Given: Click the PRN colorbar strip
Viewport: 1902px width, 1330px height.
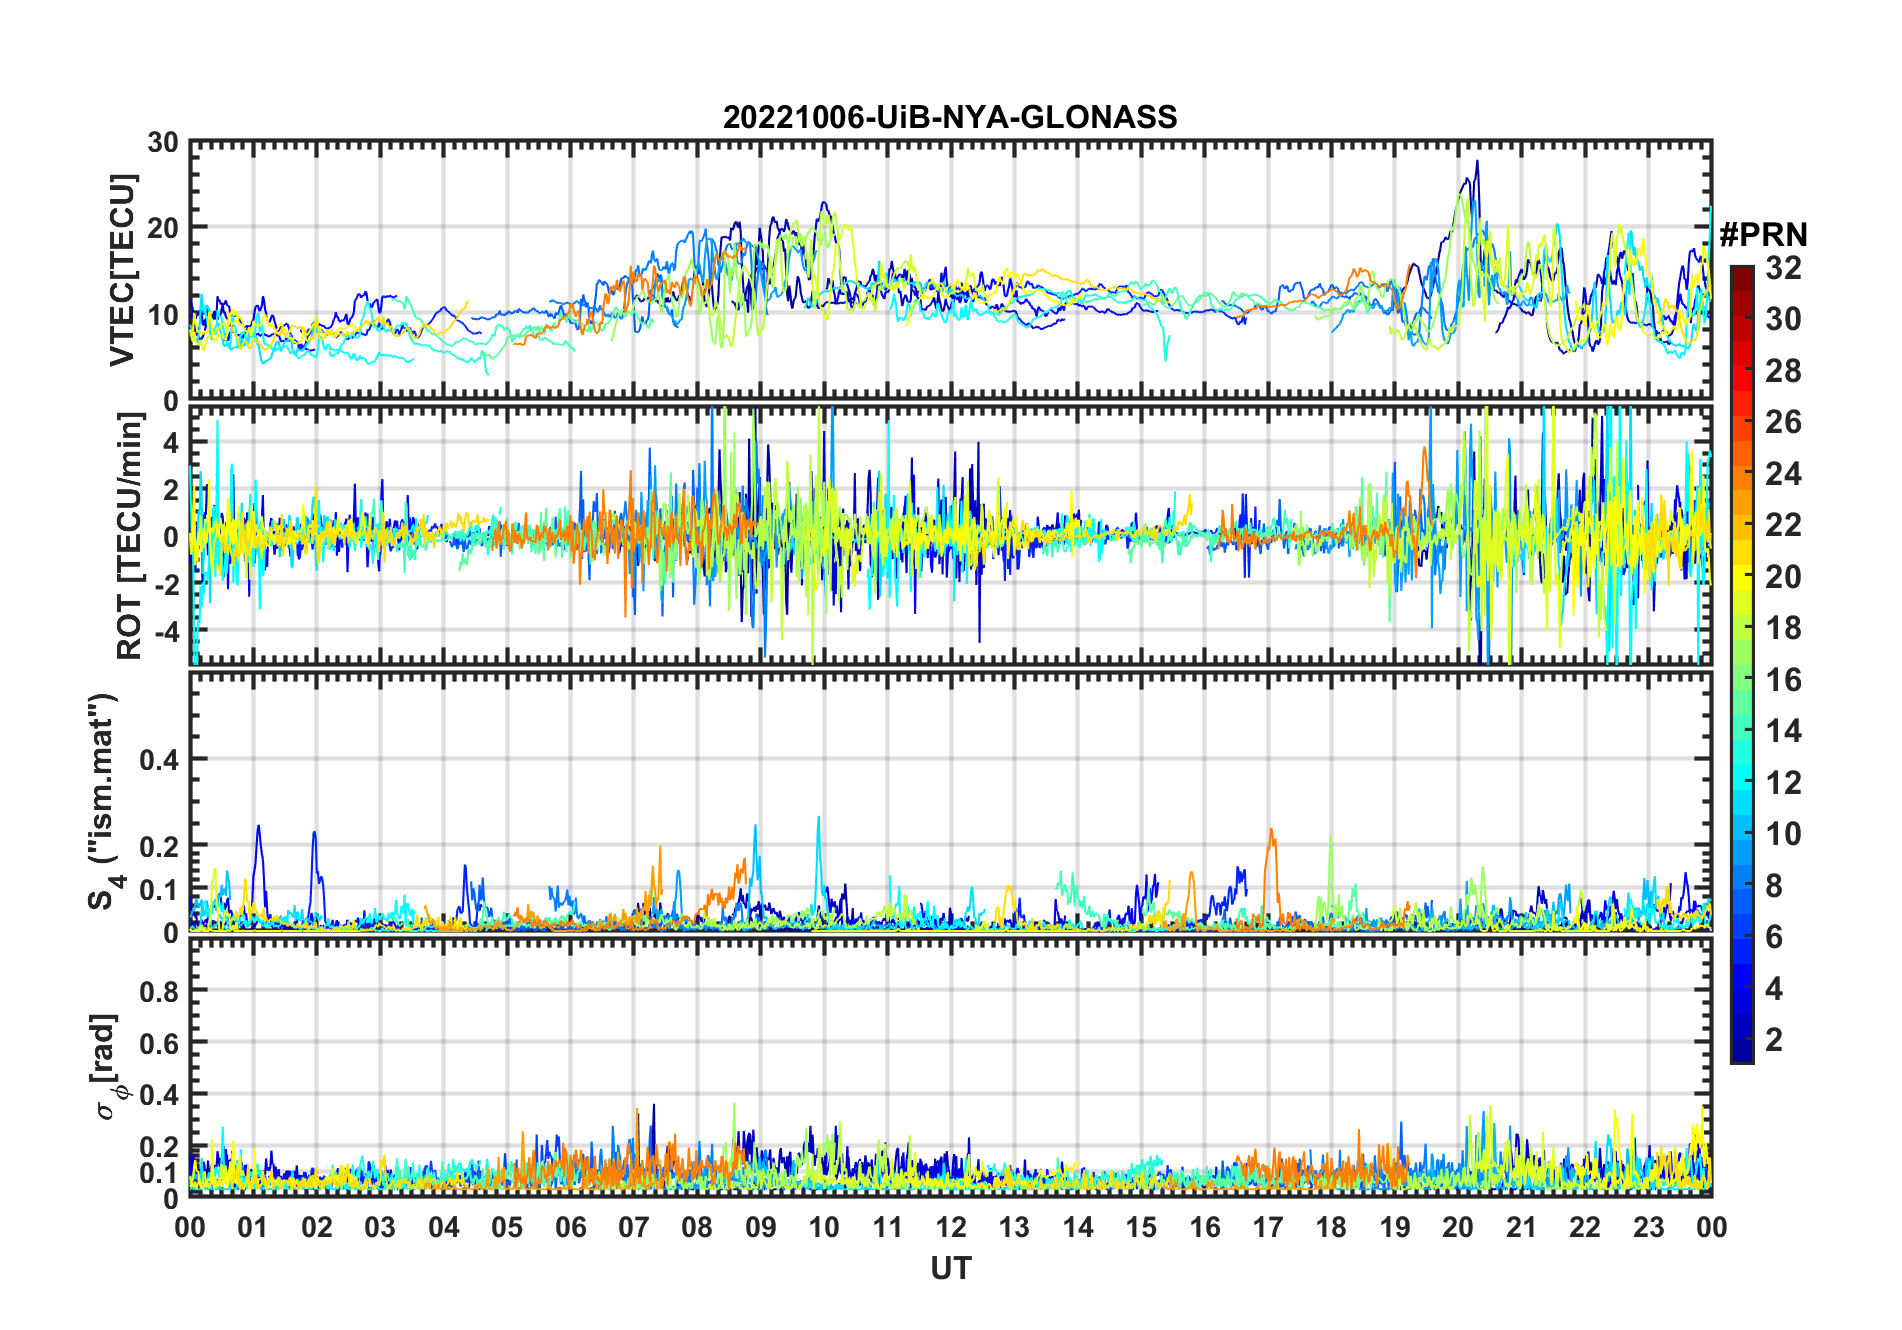Looking at the screenshot, I should [x=1742, y=664].
